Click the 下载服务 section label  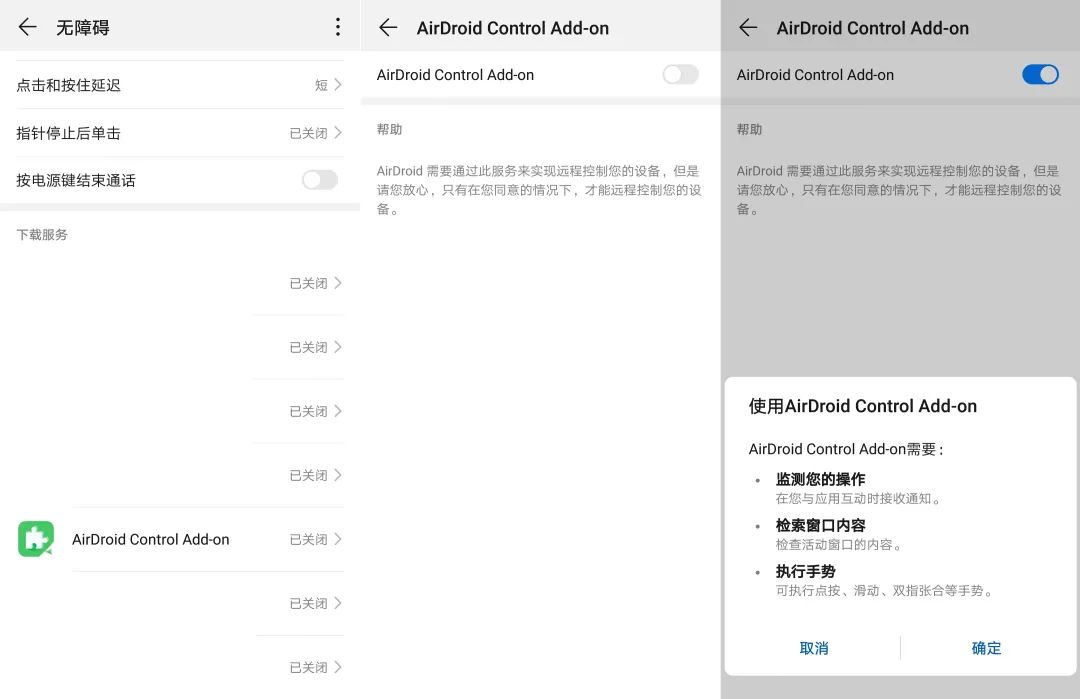pyautogui.click(x=42, y=234)
